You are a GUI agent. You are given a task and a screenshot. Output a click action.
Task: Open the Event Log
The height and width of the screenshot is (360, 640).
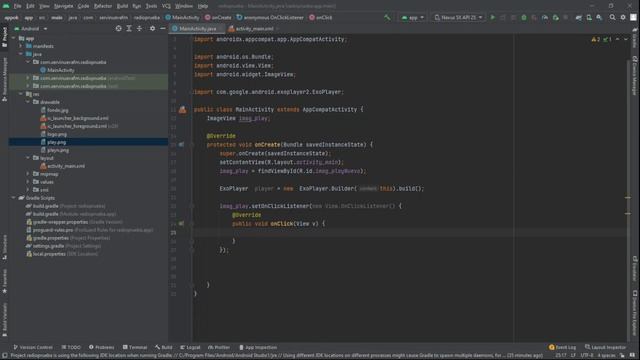tap(562, 347)
